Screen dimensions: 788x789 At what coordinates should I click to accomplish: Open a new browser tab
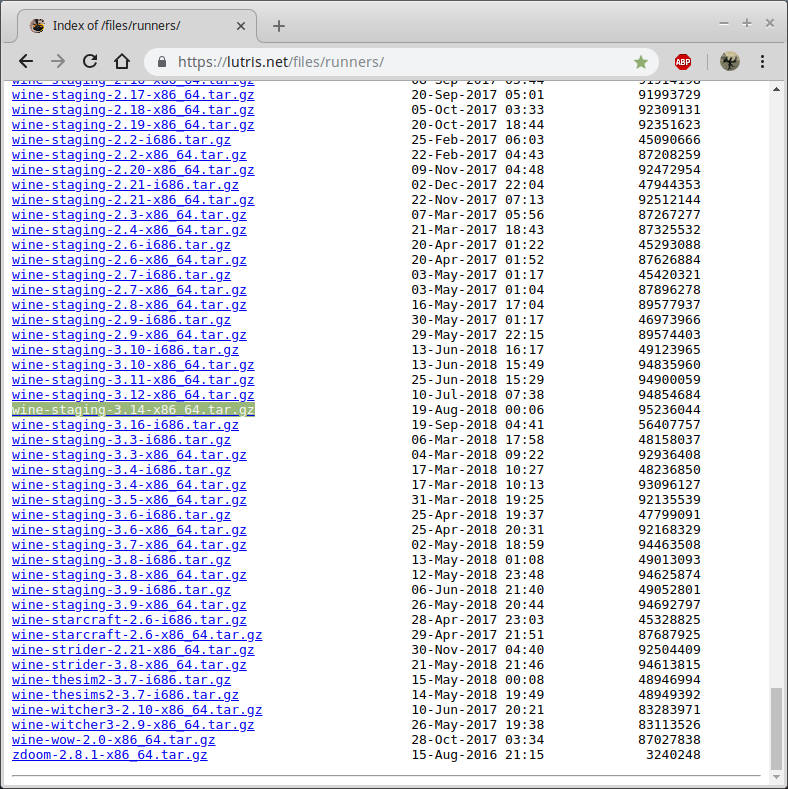(x=279, y=26)
